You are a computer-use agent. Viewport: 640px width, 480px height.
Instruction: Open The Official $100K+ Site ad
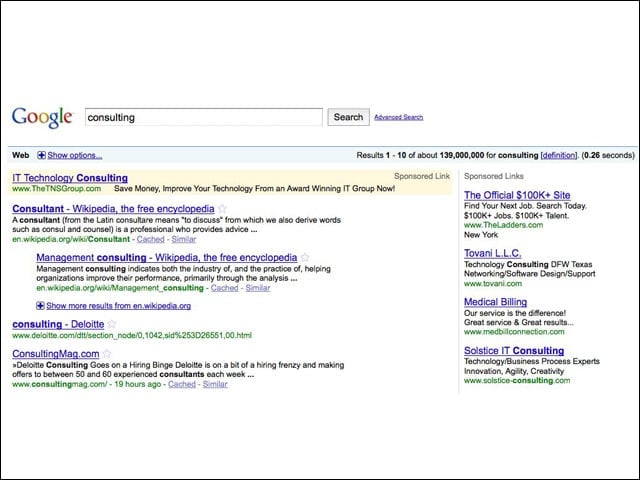point(517,195)
